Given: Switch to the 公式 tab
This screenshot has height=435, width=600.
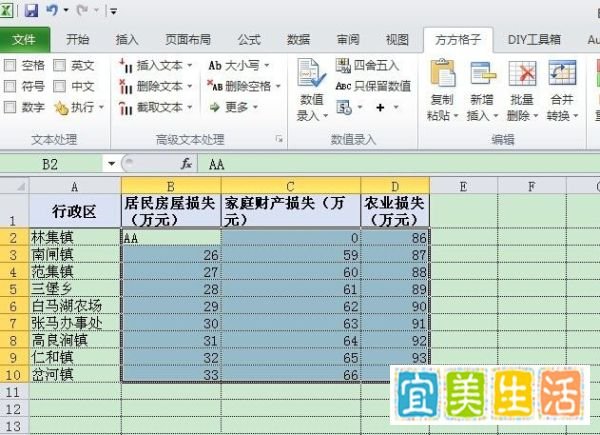Looking at the screenshot, I should pyautogui.click(x=249, y=39).
